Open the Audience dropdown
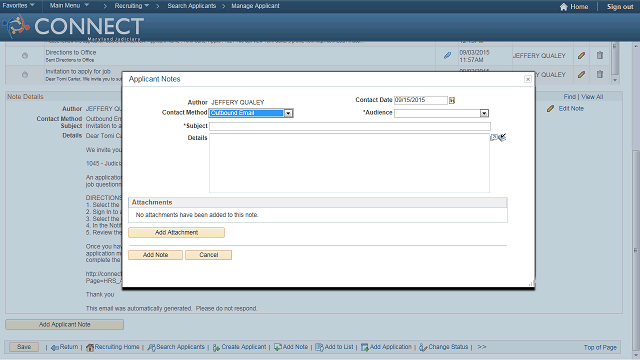 tap(484, 113)
